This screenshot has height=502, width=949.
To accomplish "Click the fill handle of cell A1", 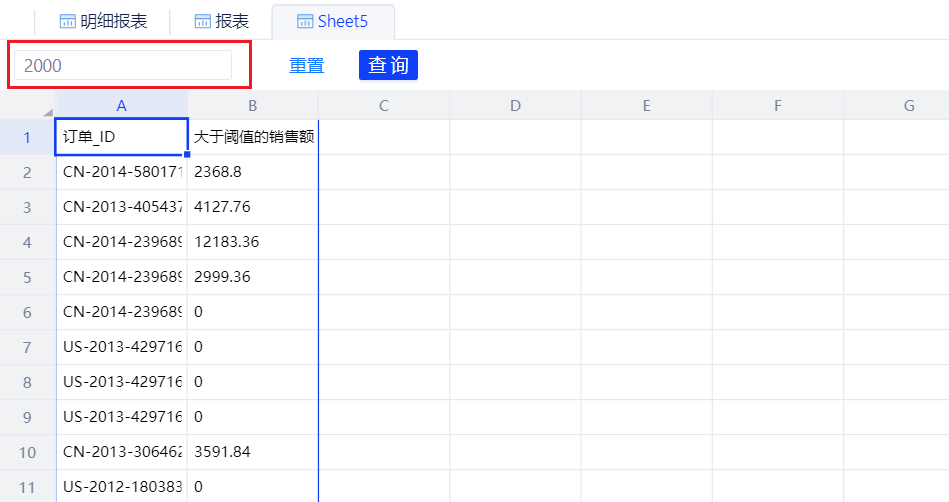I will (x=187, y=154).
